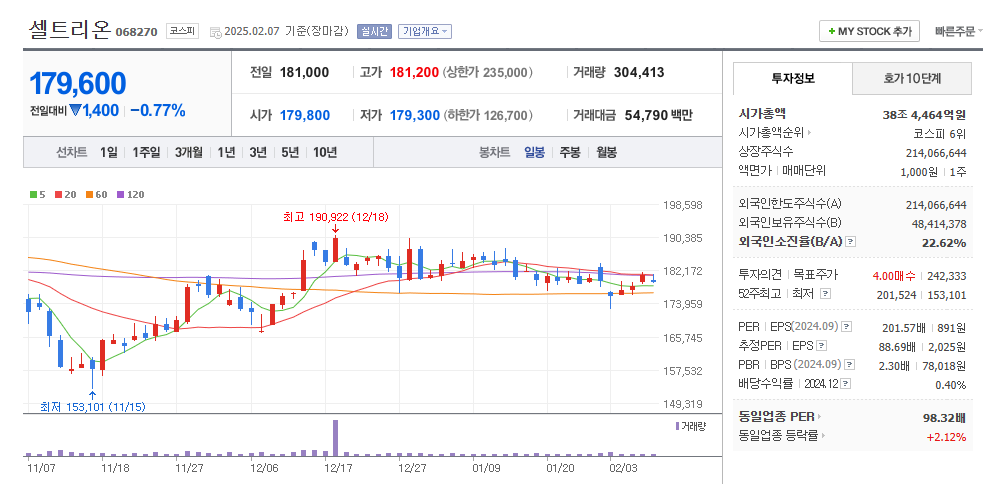Select the 1년 line chart period
This screenshot has height=484, width=998.
point(226,152)
